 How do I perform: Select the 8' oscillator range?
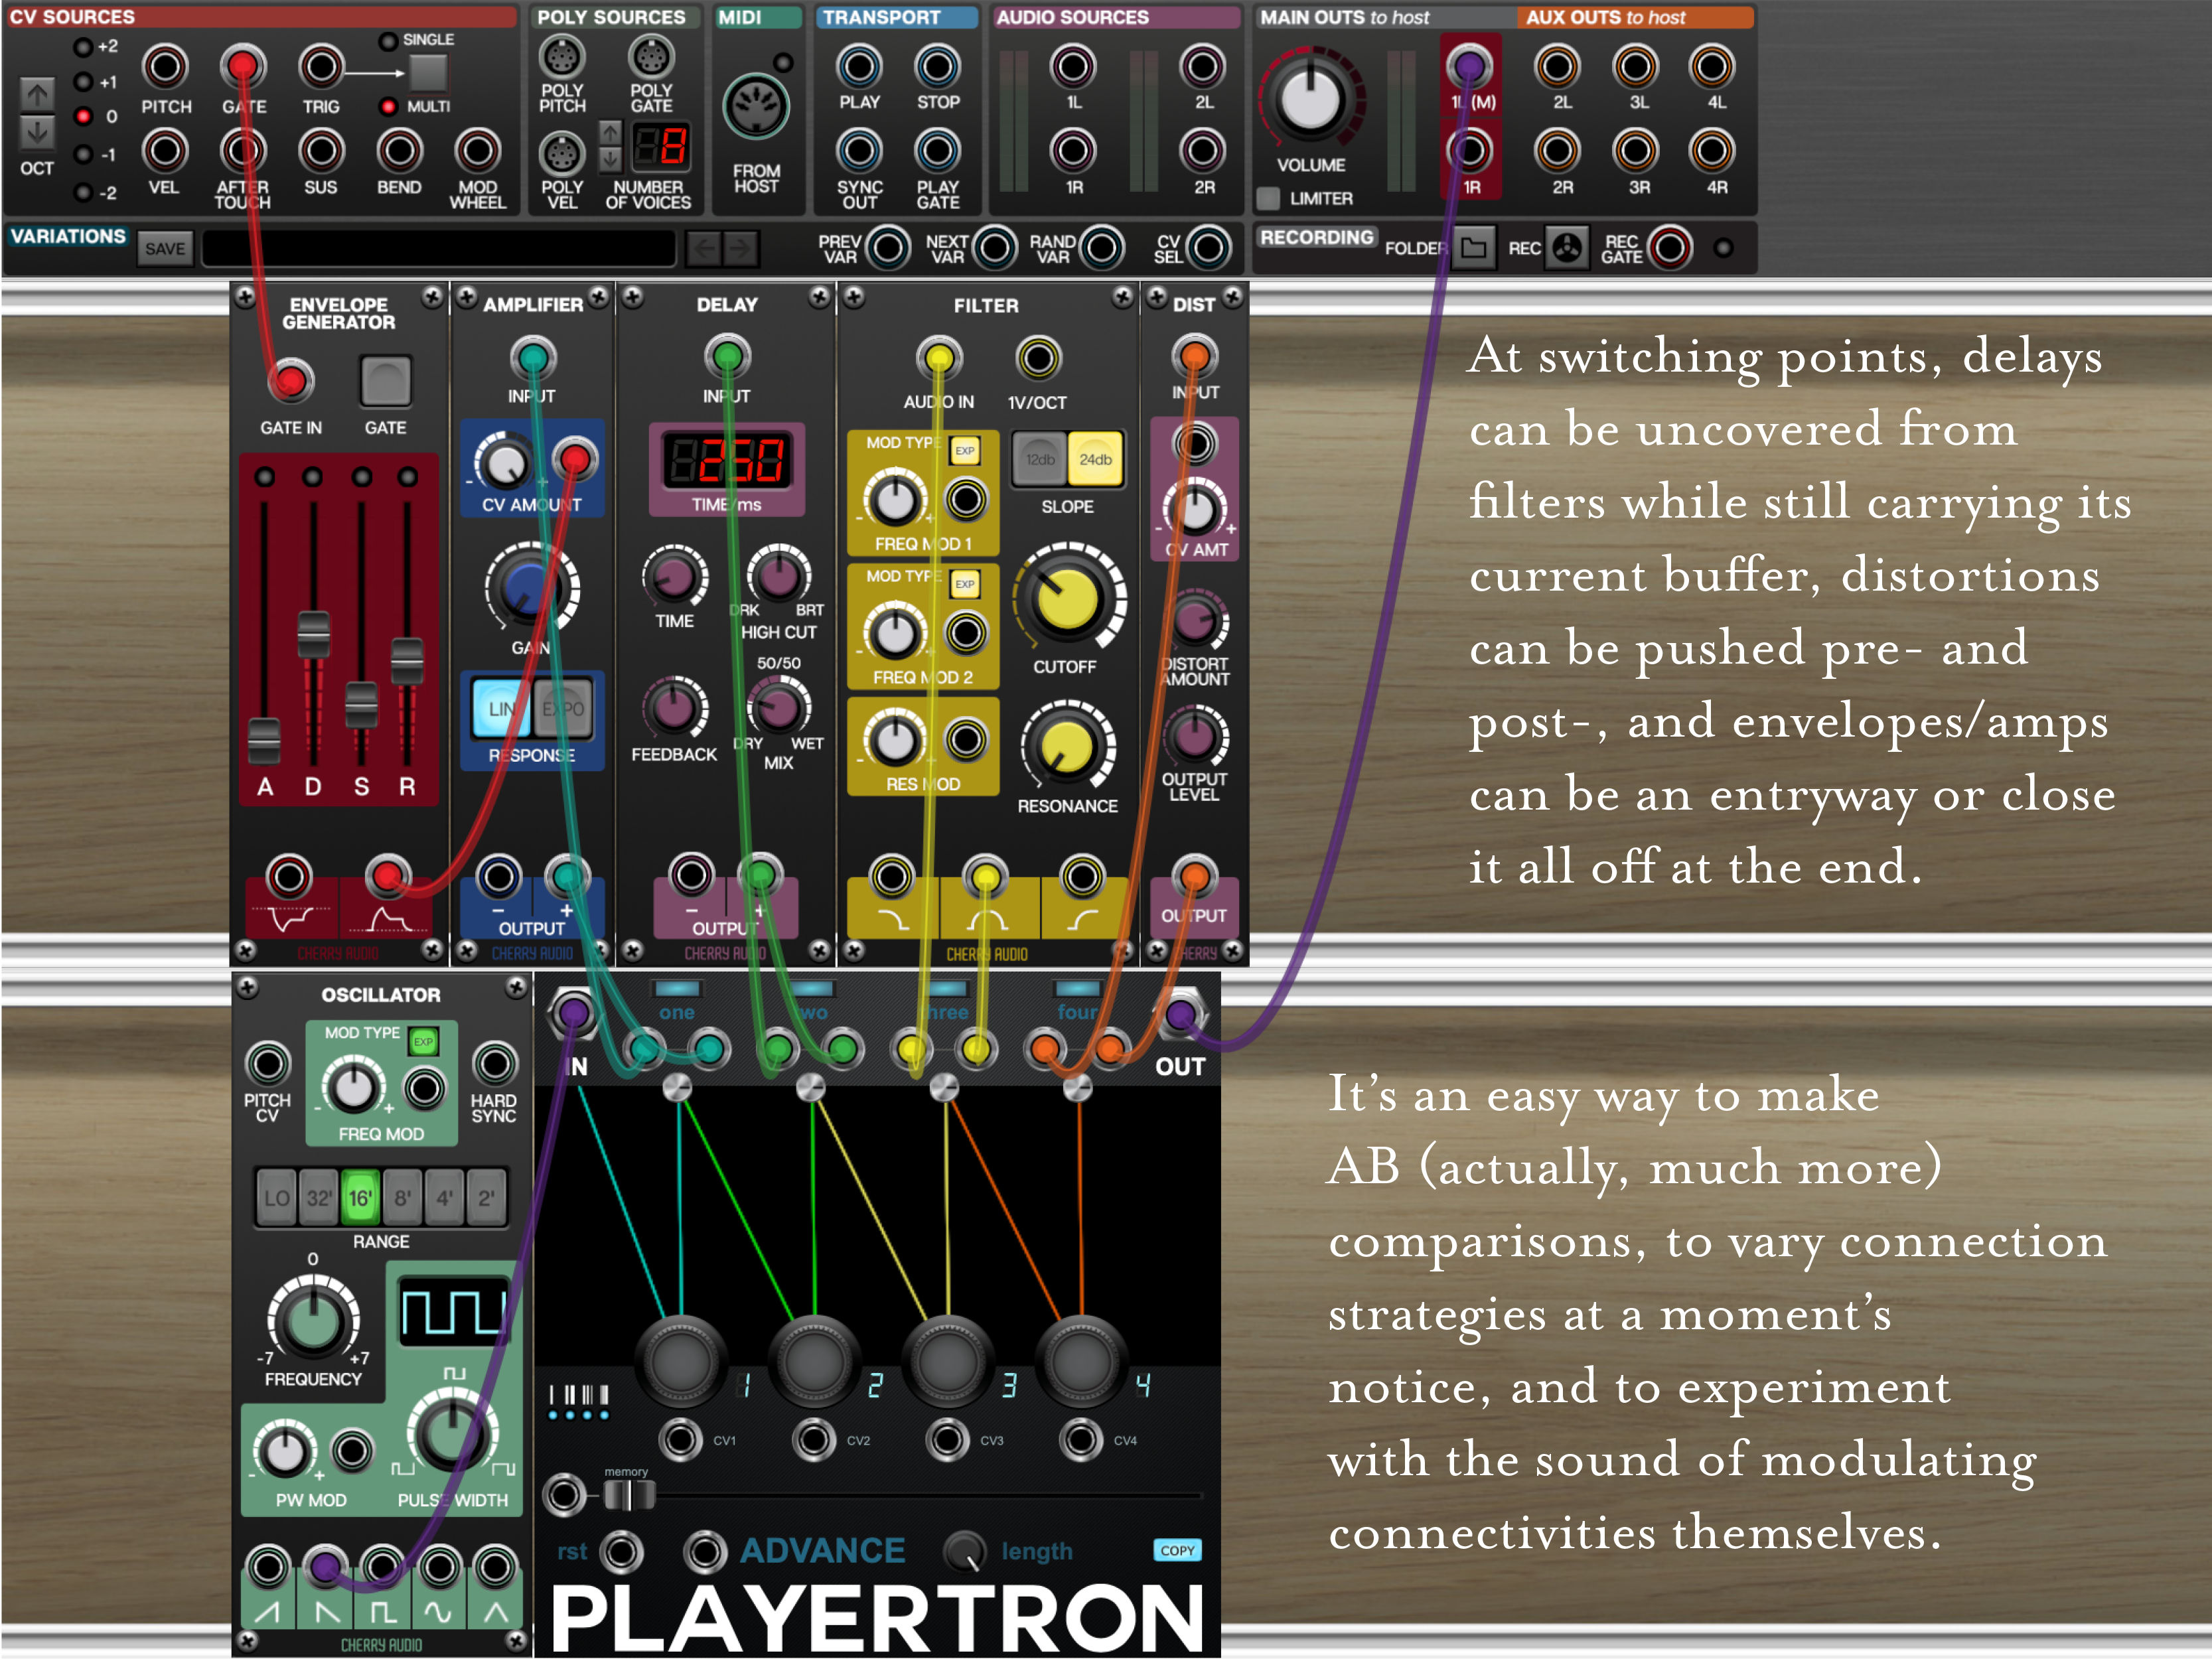tap(402, 1197)
